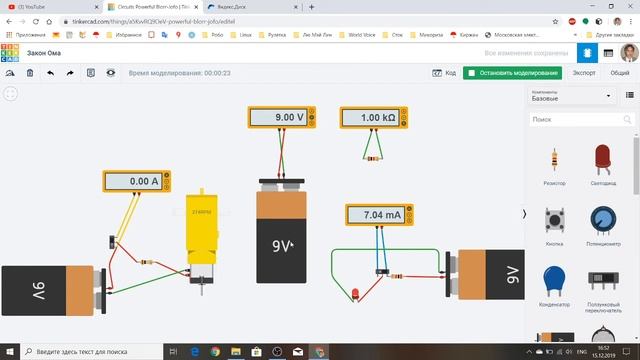640x360 pixels.
Task: Select the Кнопка push-button component
Action: tap(554, 227)
